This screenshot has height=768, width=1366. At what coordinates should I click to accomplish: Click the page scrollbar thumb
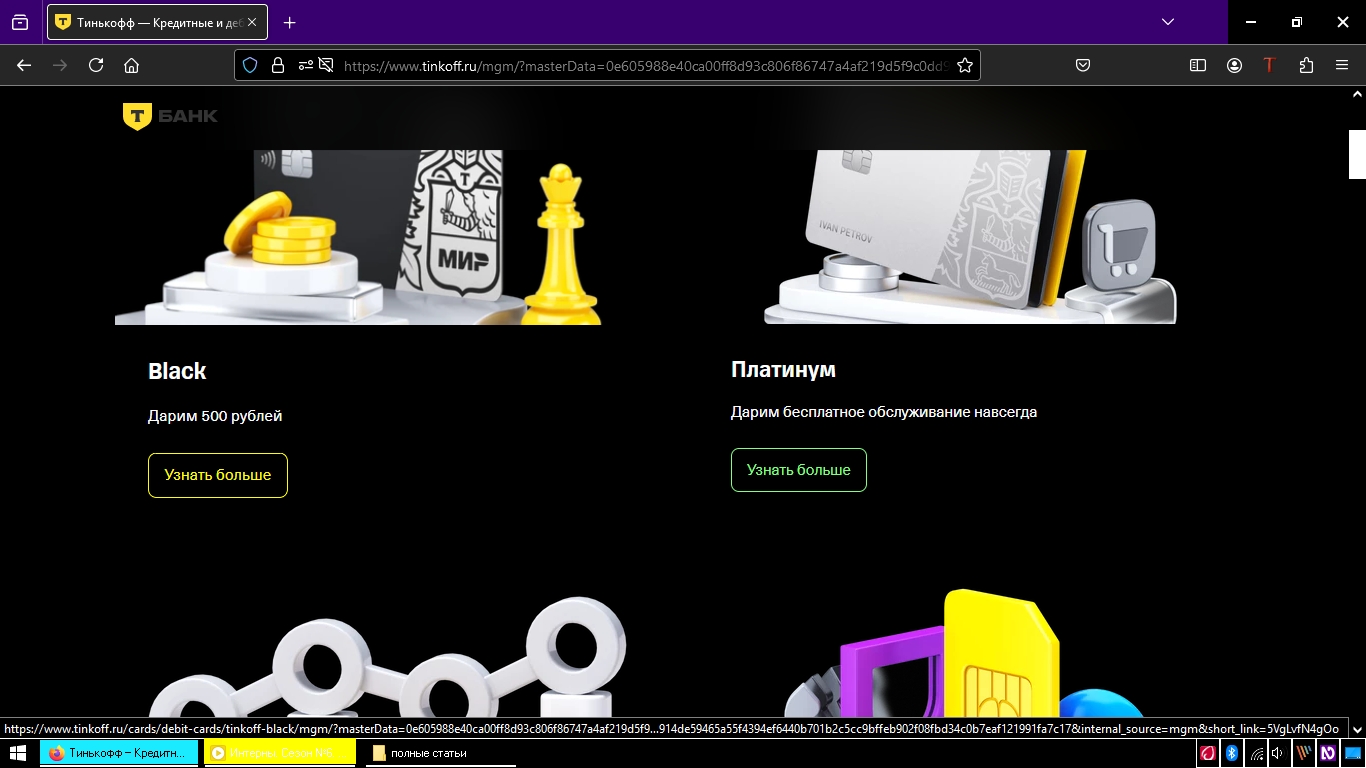tap(1357, 154)
